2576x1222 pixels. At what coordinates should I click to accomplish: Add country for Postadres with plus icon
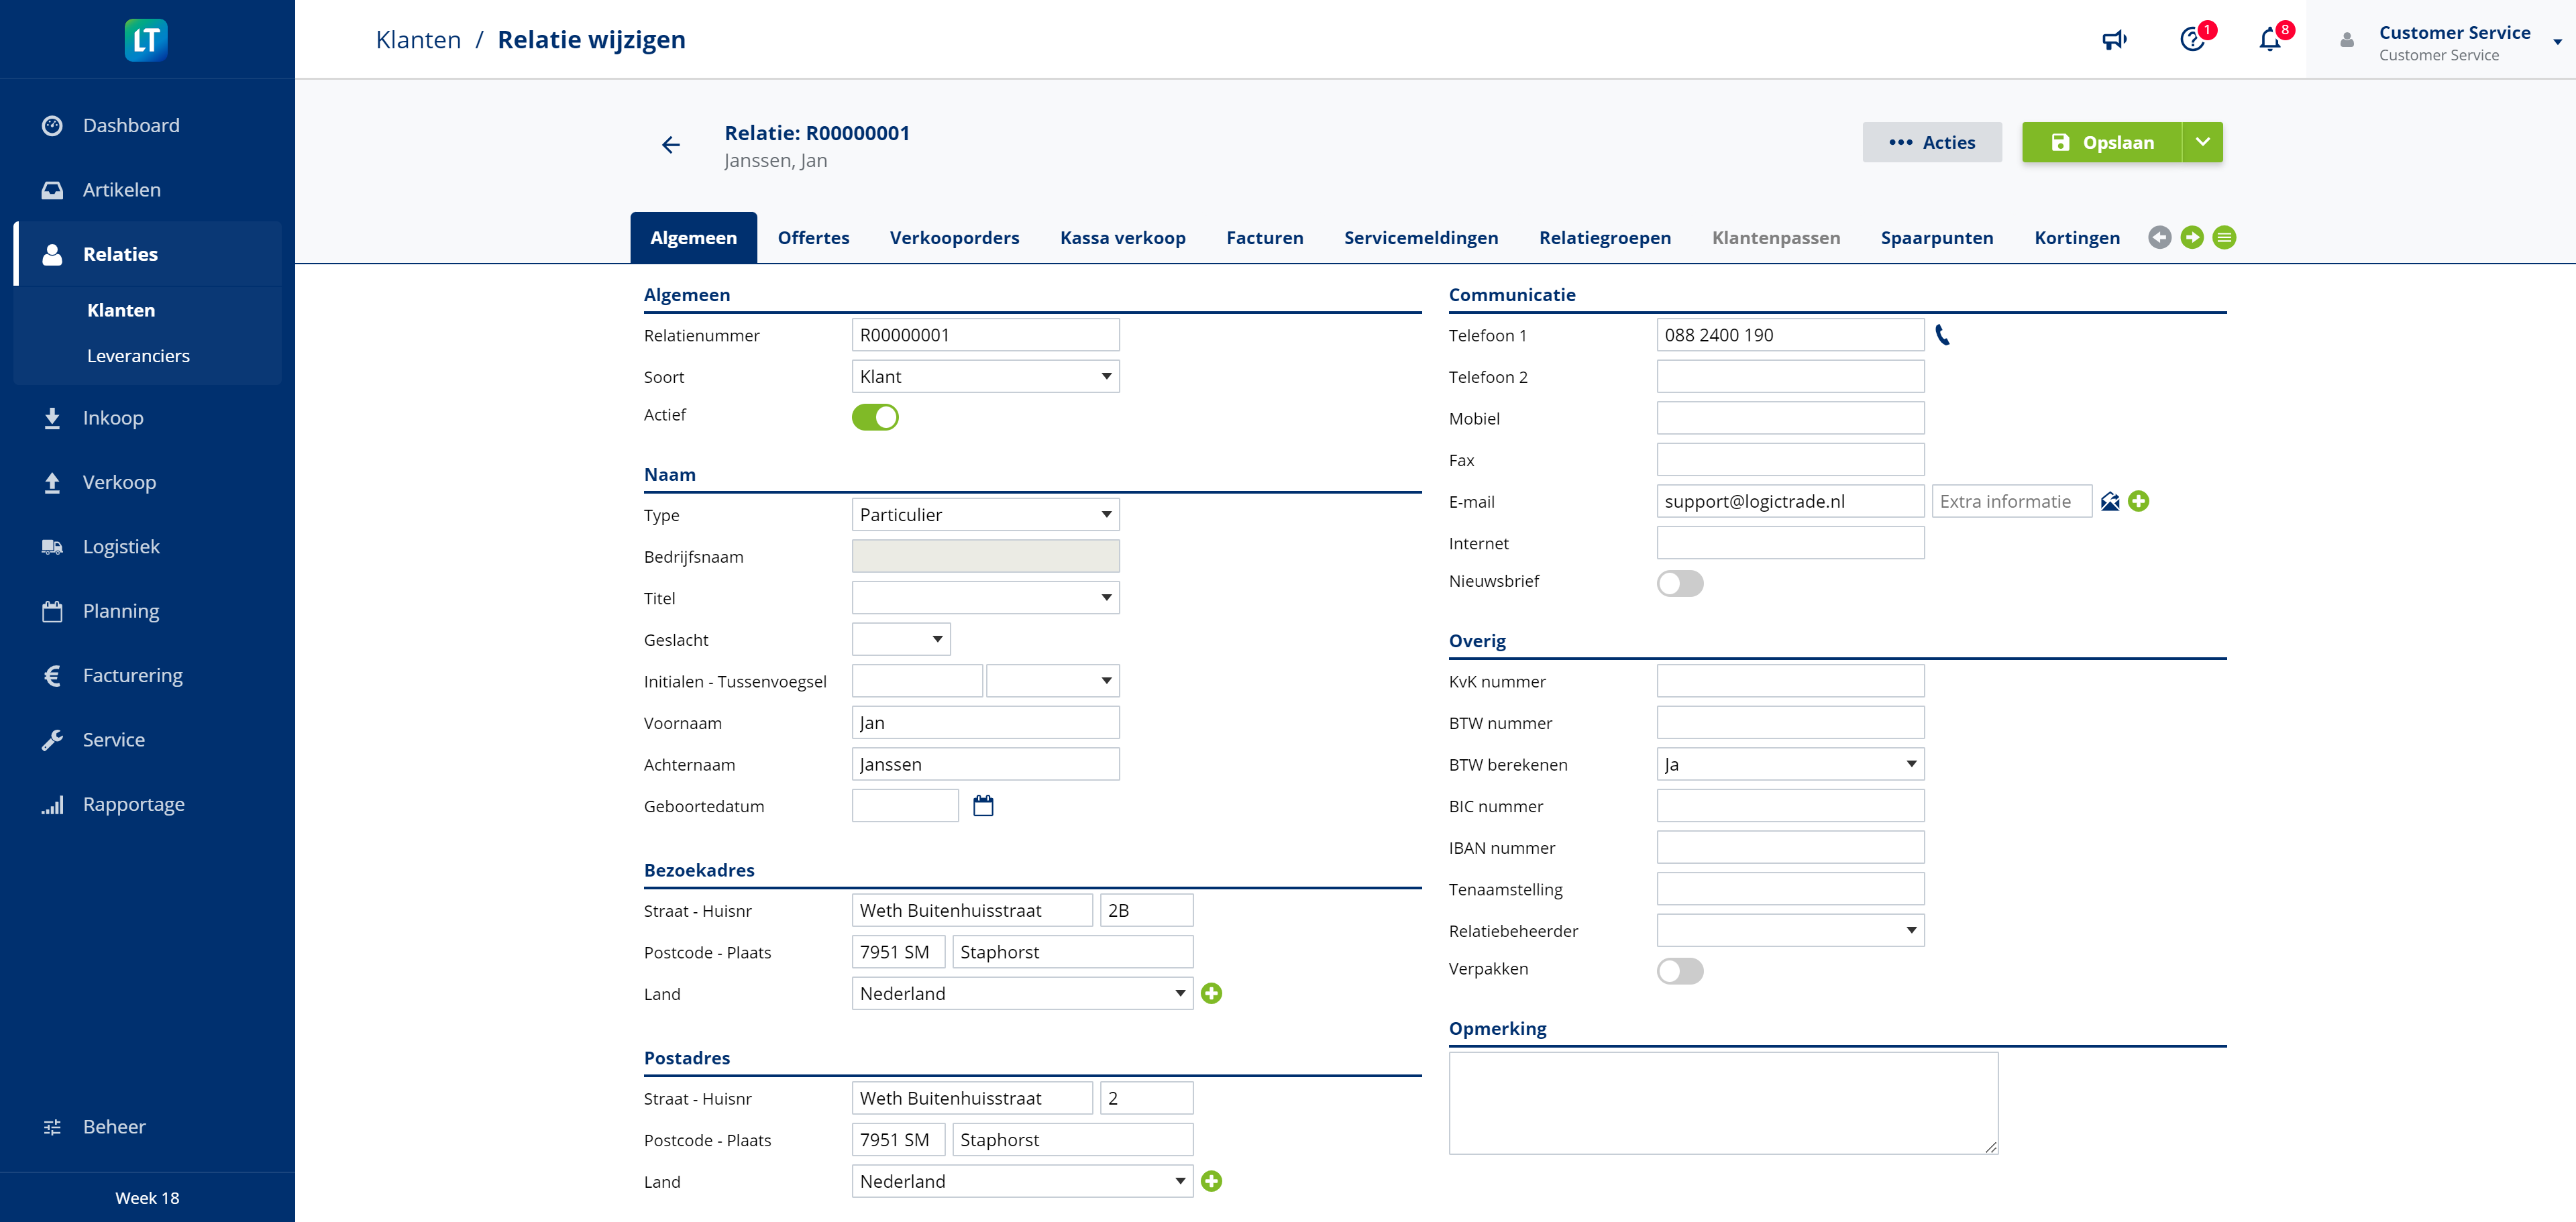click(x=1211, y=1182)
